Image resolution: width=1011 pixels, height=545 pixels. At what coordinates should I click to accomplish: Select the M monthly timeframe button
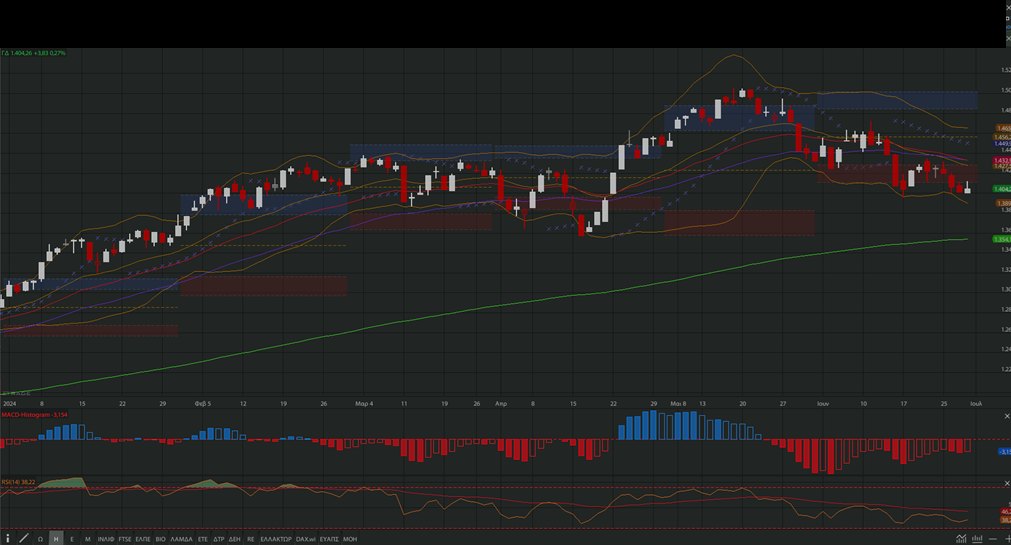pos(88,539)
